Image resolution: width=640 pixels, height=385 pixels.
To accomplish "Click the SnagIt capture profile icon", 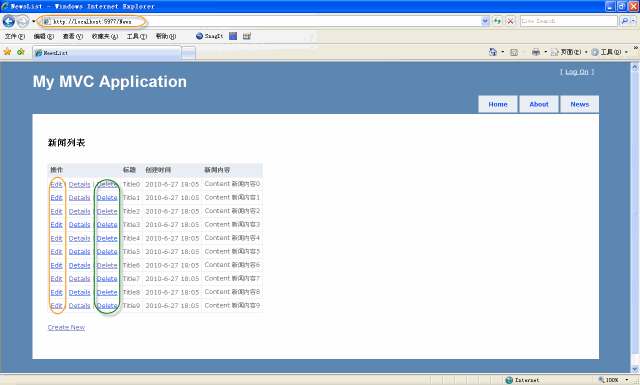I will (x=233, y=36).
